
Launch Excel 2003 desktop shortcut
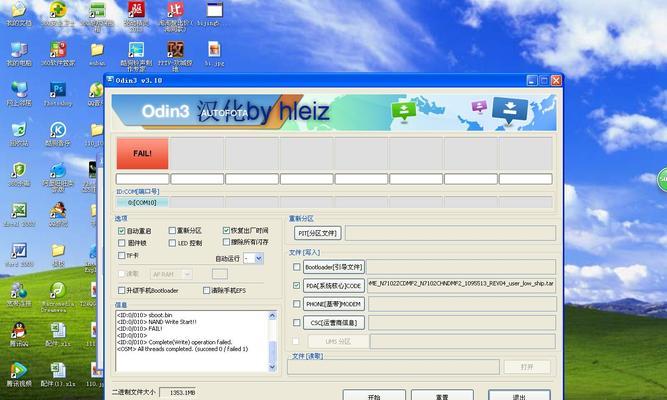coord(19,211)
